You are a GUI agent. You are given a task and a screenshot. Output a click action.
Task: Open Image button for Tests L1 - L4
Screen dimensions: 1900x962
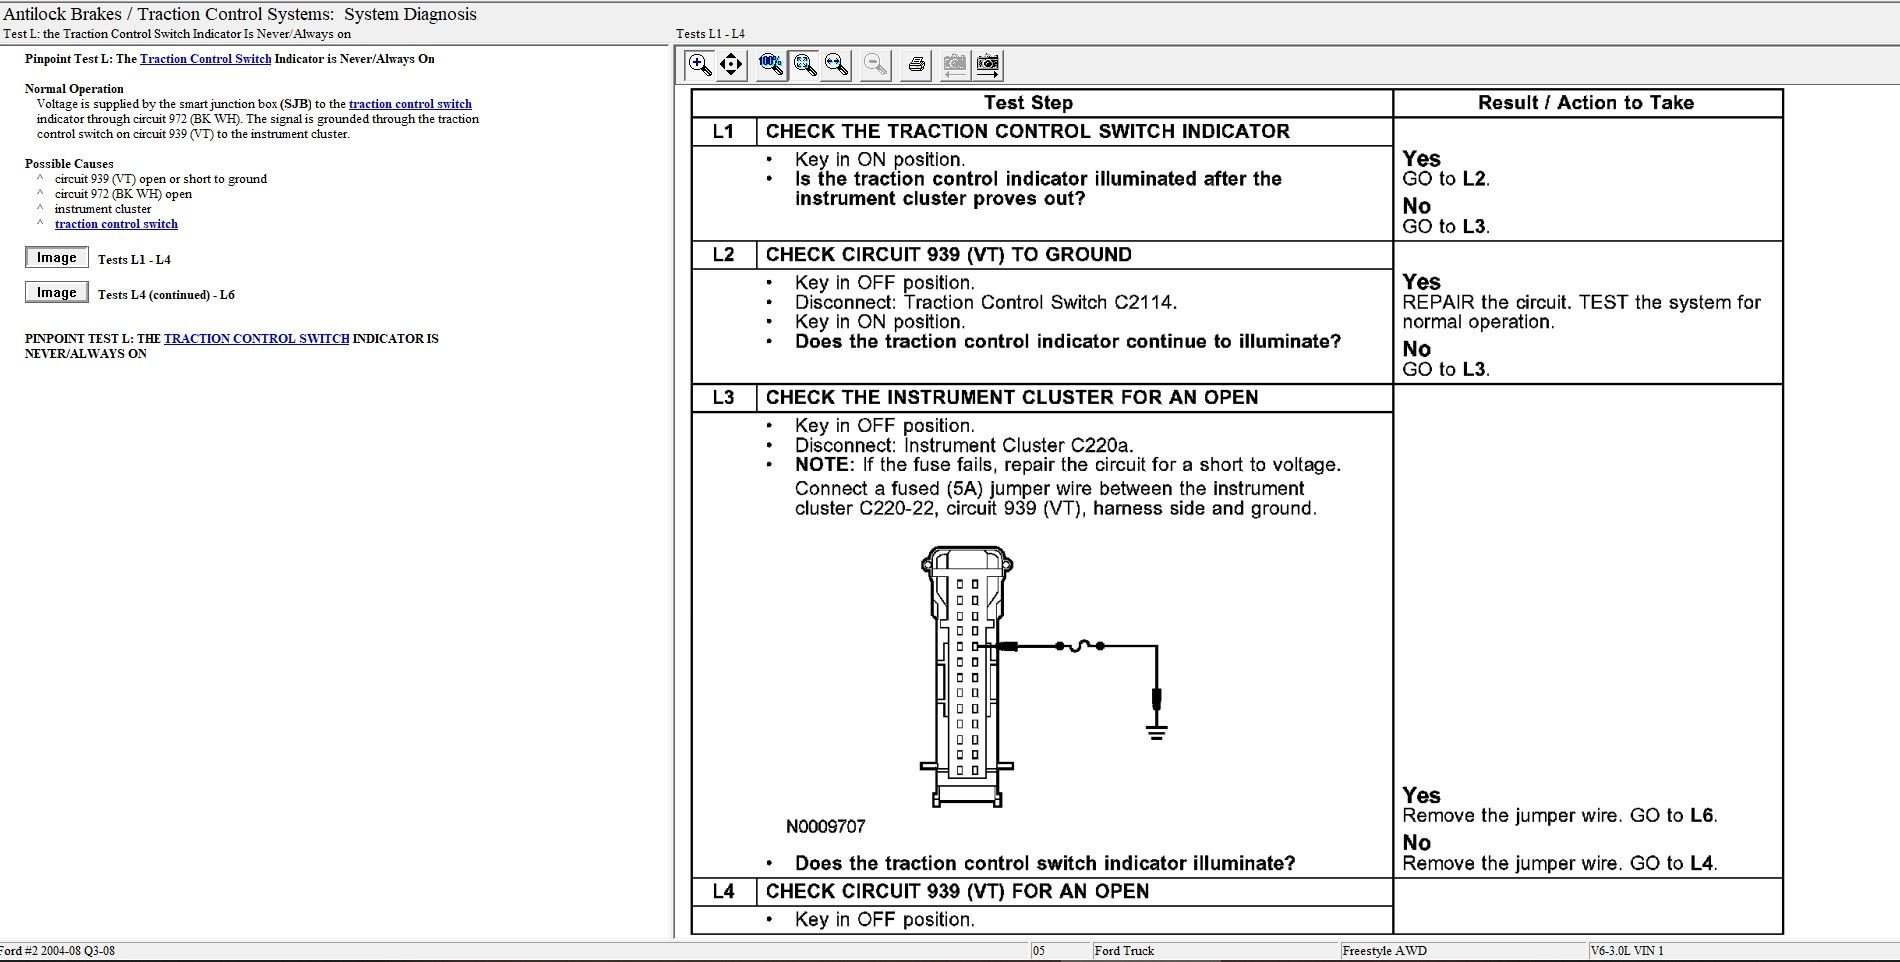click(x=56, y=258)
